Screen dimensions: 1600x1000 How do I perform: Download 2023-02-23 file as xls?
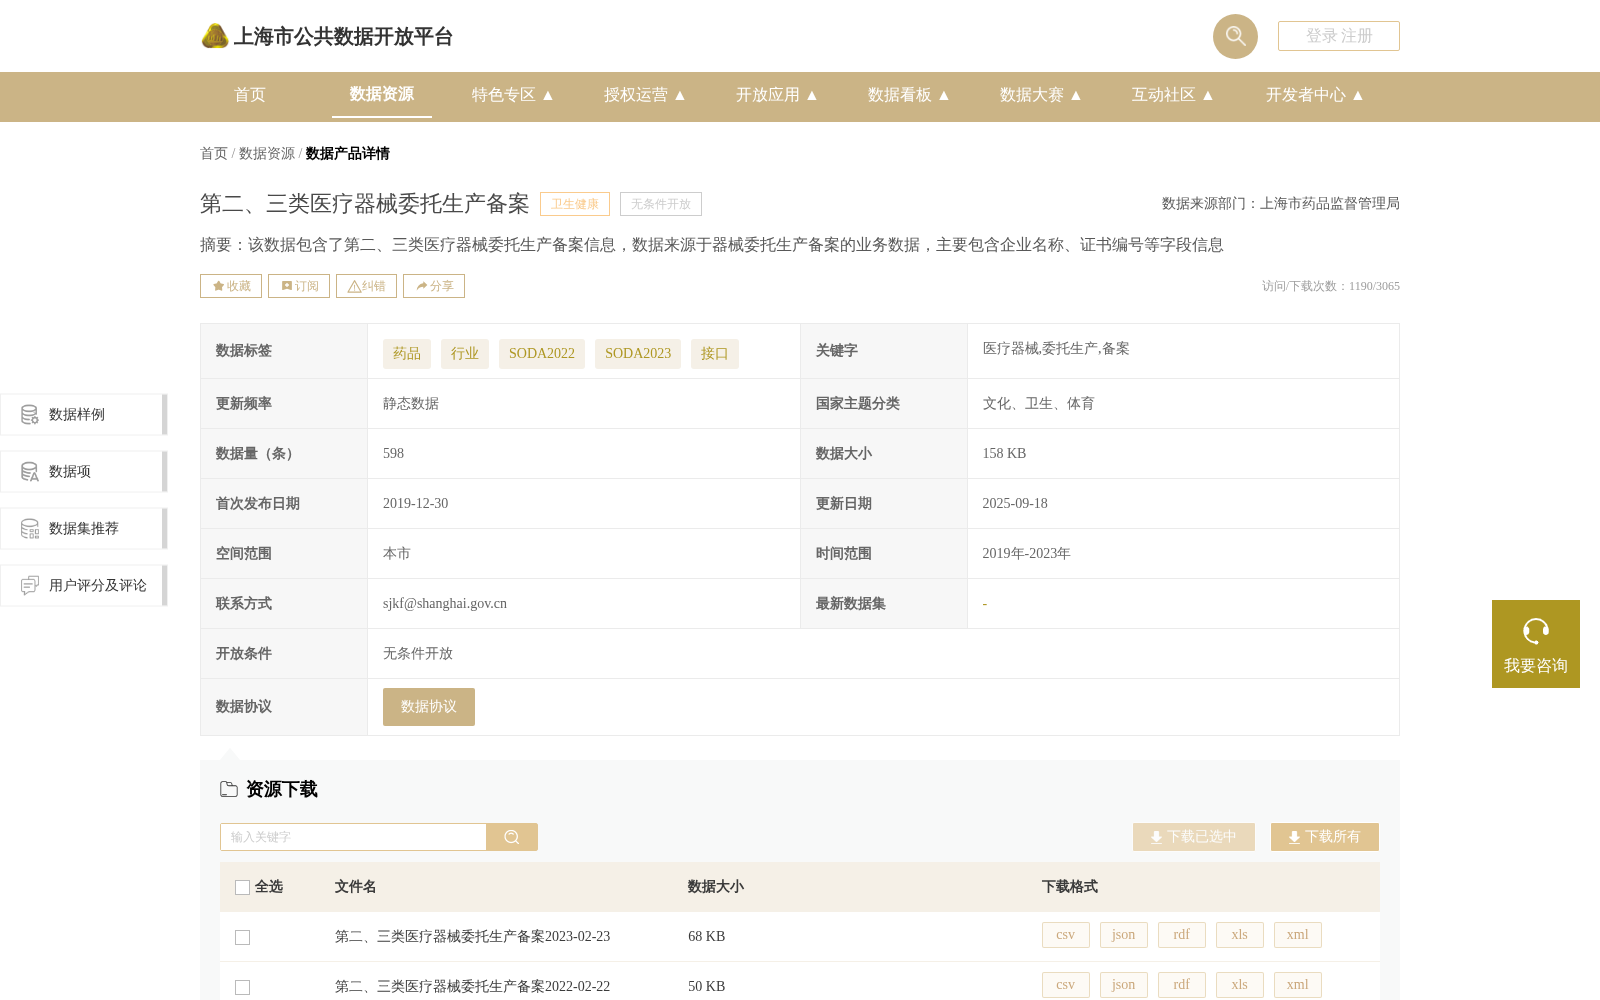click(1240, 935)
